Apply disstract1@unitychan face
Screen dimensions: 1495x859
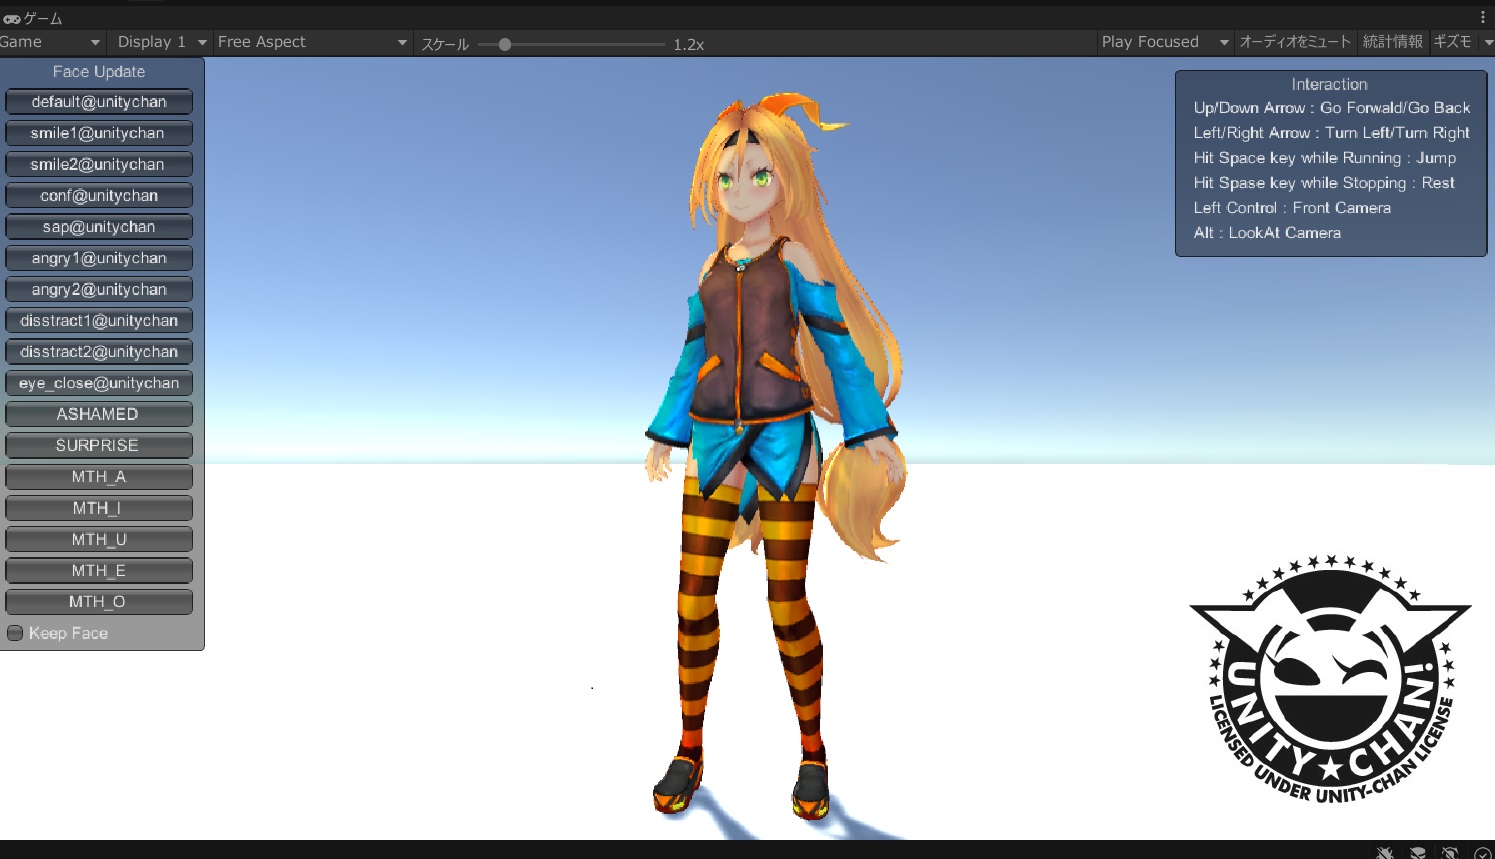pyautogui.click(x=99, y=321)
